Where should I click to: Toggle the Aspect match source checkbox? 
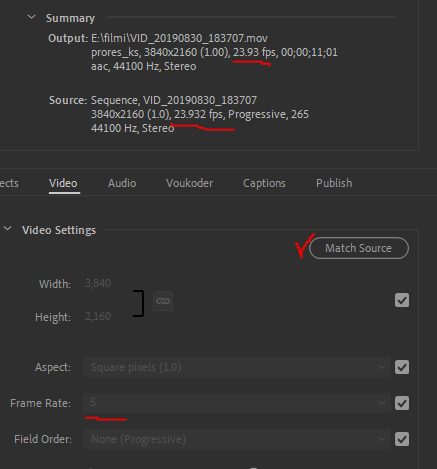(402, 367)
